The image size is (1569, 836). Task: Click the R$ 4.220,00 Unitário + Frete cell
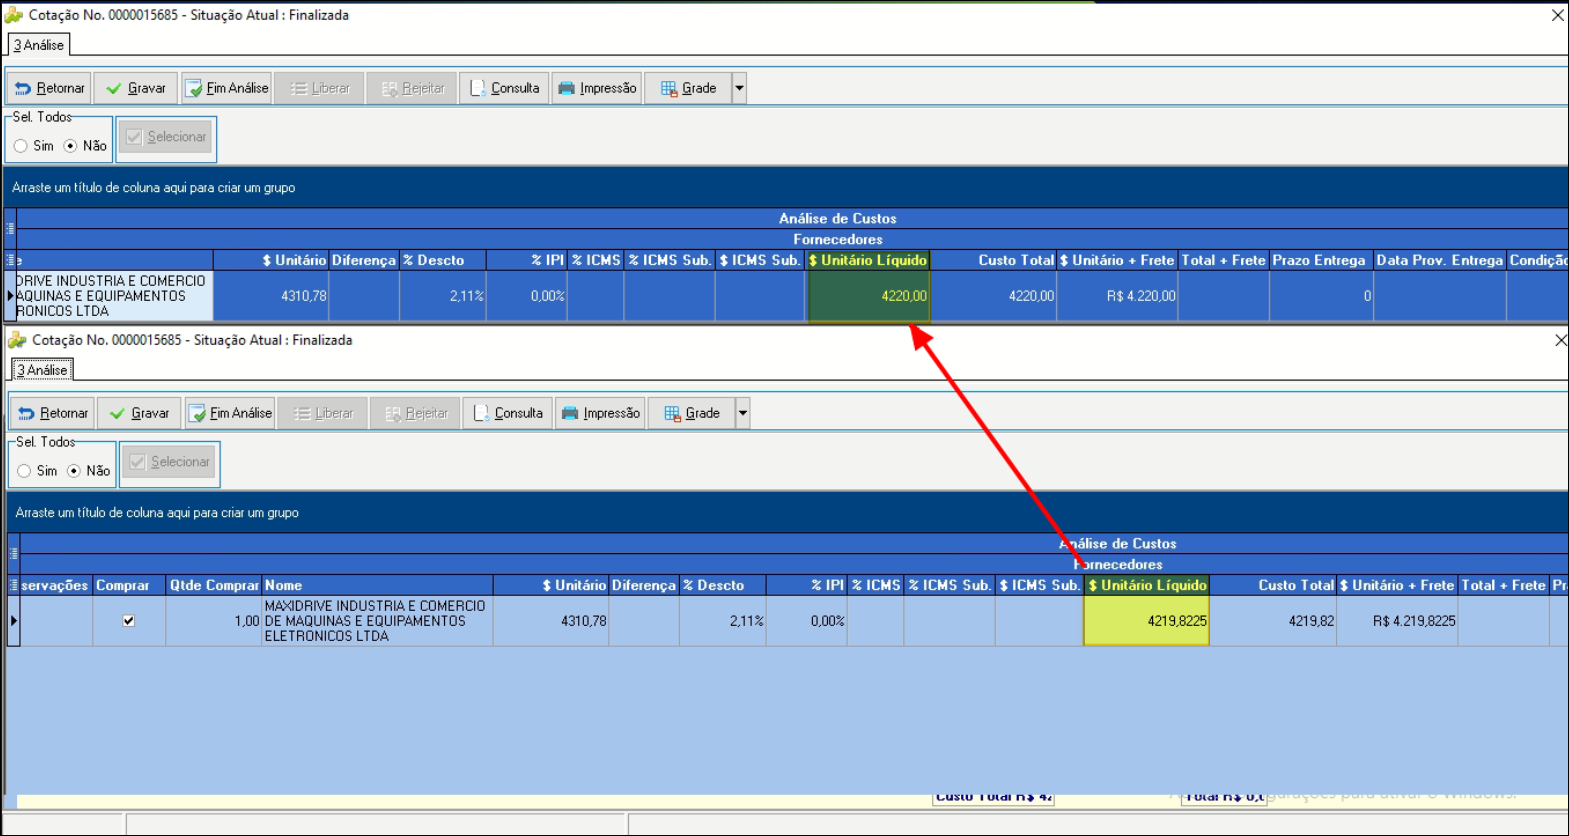click(x=1117, y=296)
